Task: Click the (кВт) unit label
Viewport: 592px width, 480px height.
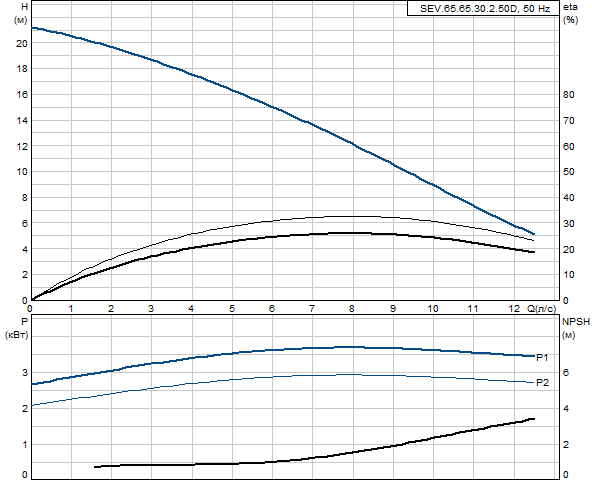Action: click(x=16, y=335)
